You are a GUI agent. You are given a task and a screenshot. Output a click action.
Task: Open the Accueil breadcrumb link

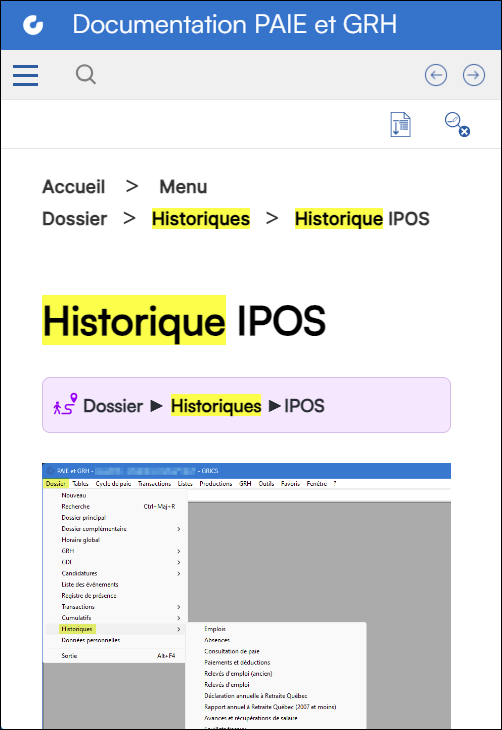74,187
